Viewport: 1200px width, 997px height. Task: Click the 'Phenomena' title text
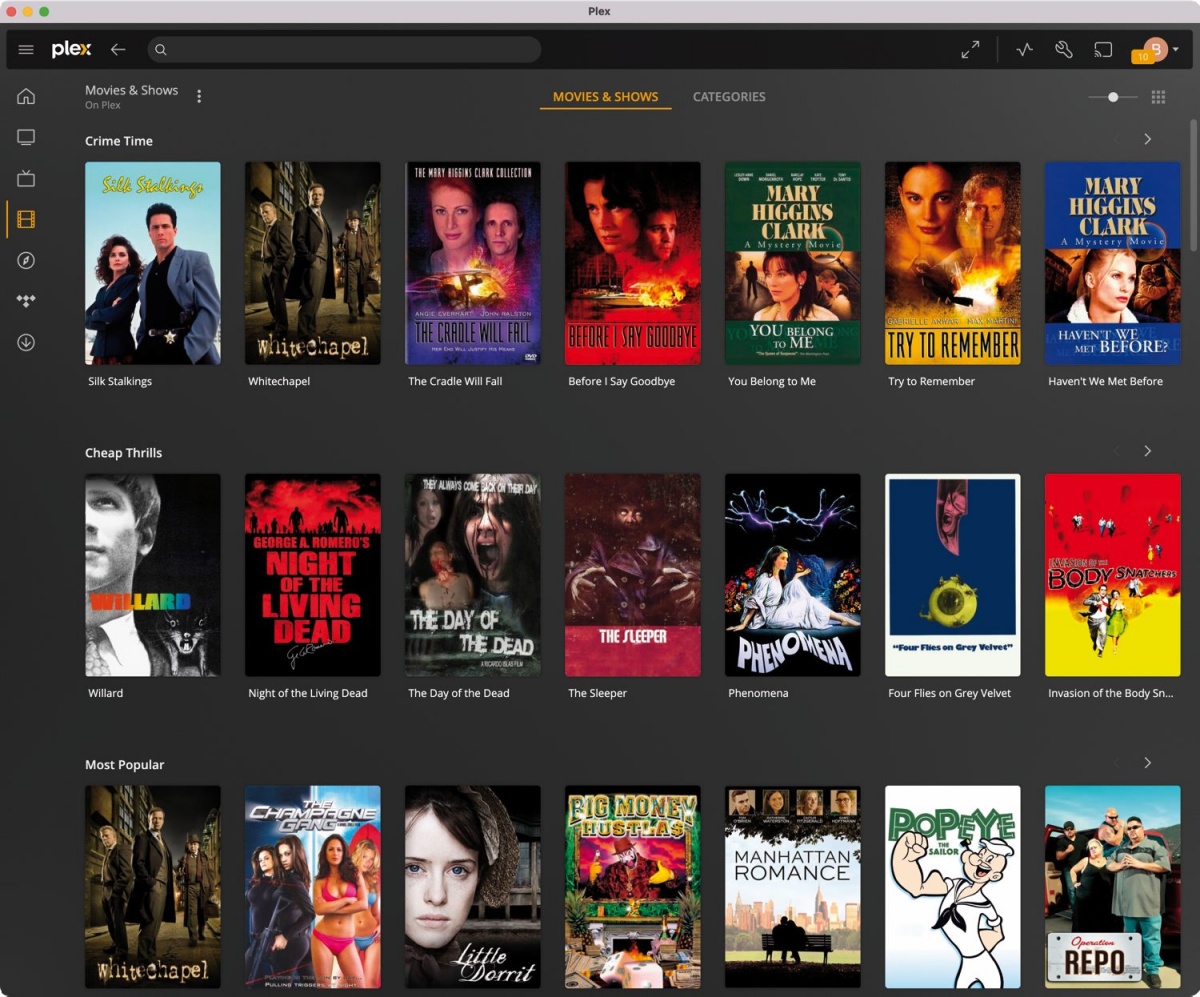(758, 693)
